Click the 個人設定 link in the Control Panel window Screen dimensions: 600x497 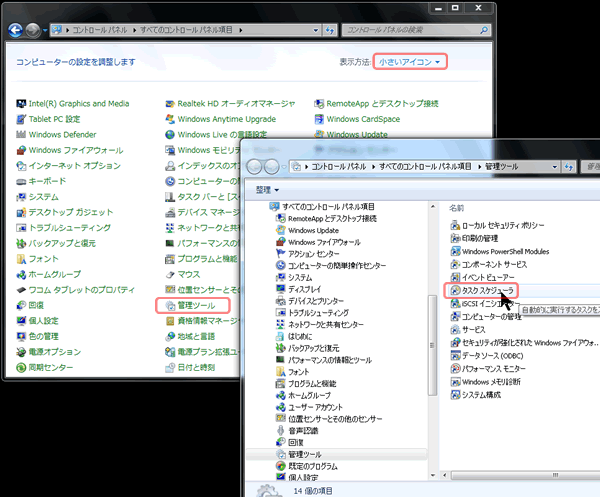pyautogui.click(x=44, y=321)
